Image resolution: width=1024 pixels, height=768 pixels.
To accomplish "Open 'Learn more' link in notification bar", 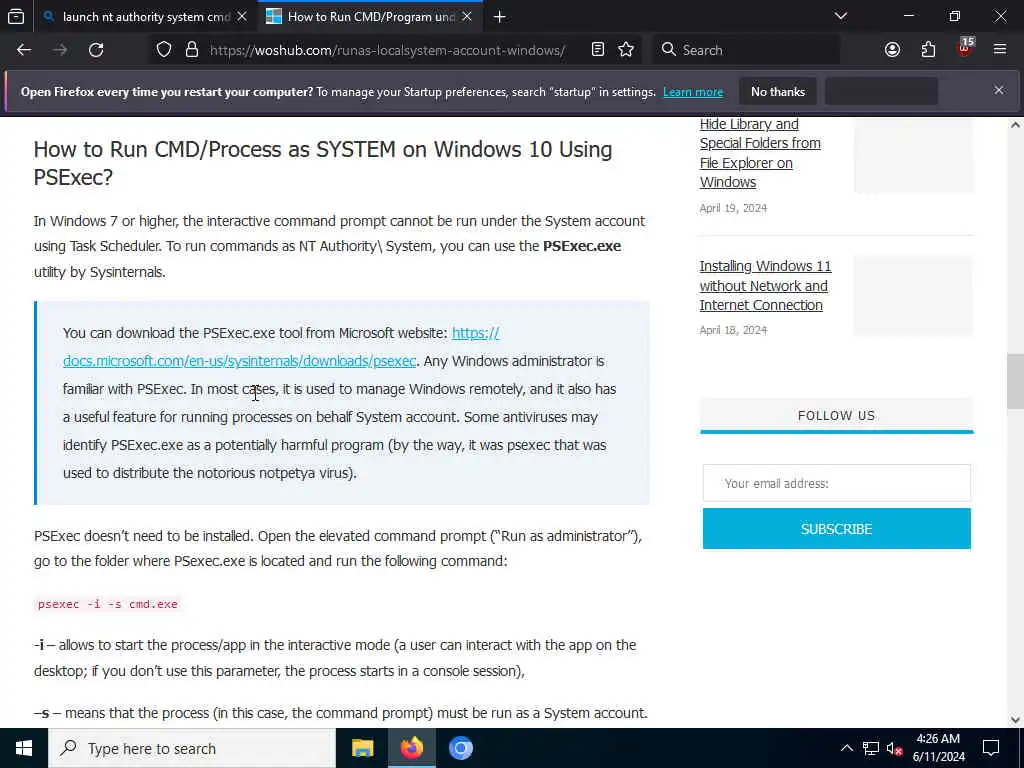I will tap(693, 92).
